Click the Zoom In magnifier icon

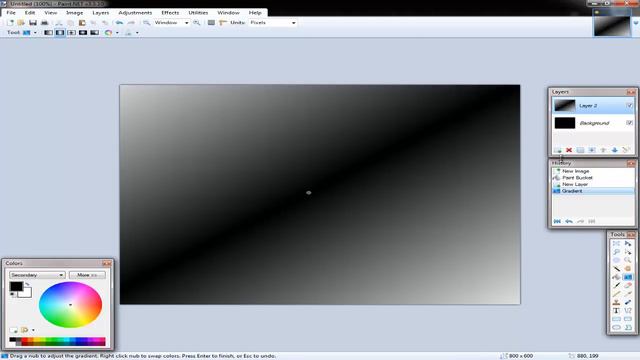pyautogui.click(x=197, y=23)
